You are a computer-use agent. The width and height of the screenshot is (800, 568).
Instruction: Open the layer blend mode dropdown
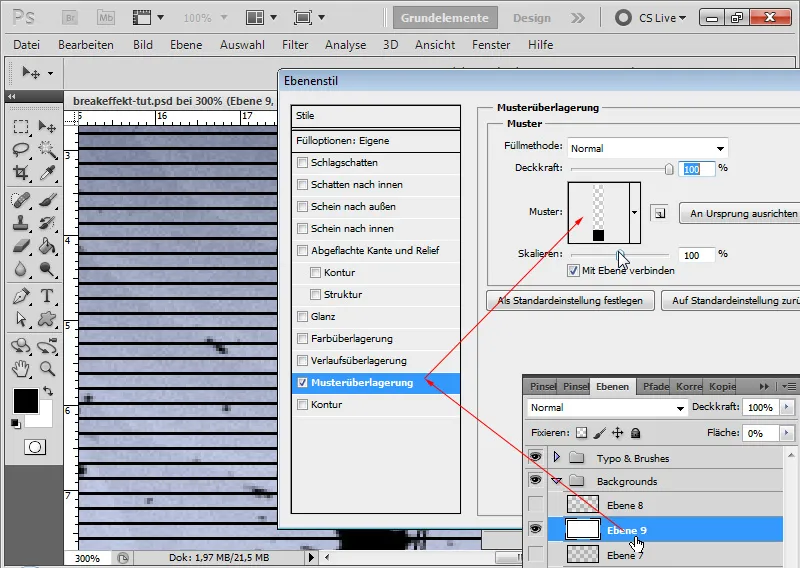607,408
